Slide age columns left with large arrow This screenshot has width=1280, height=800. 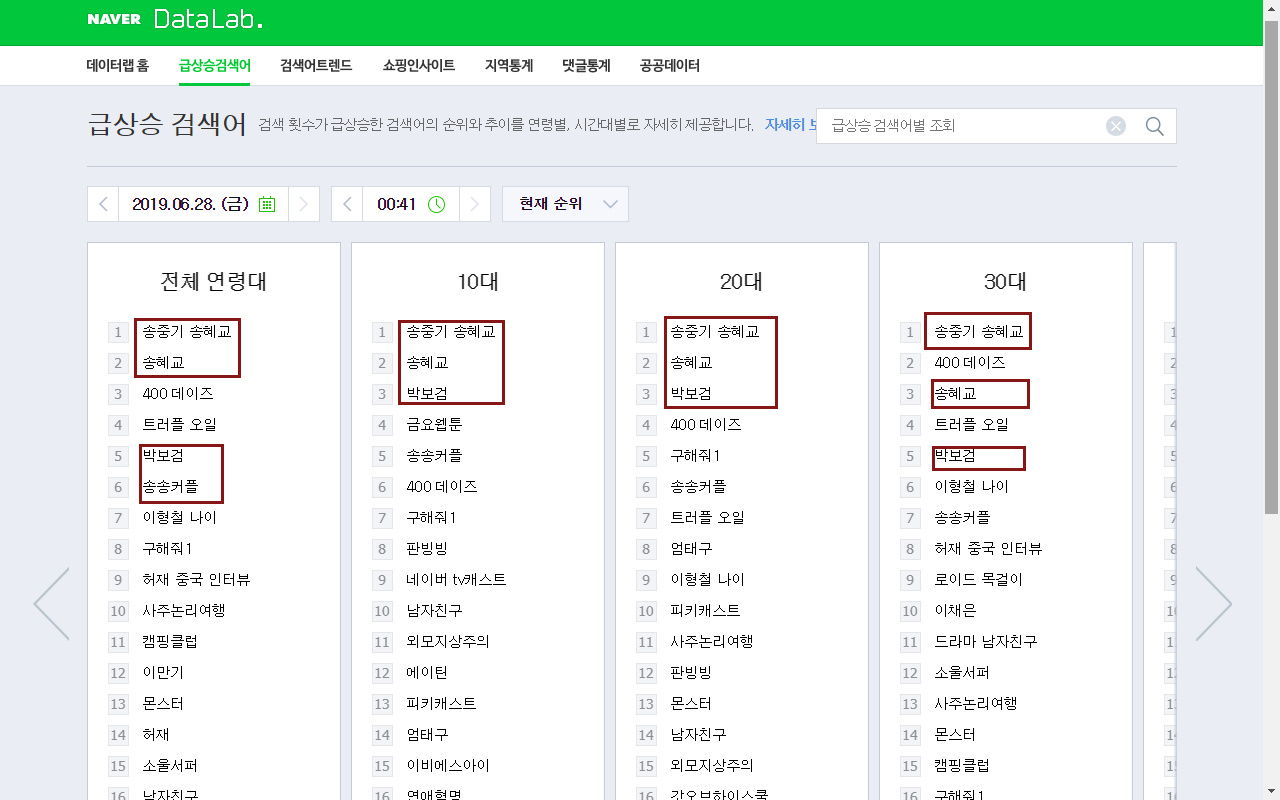point(52,604)
